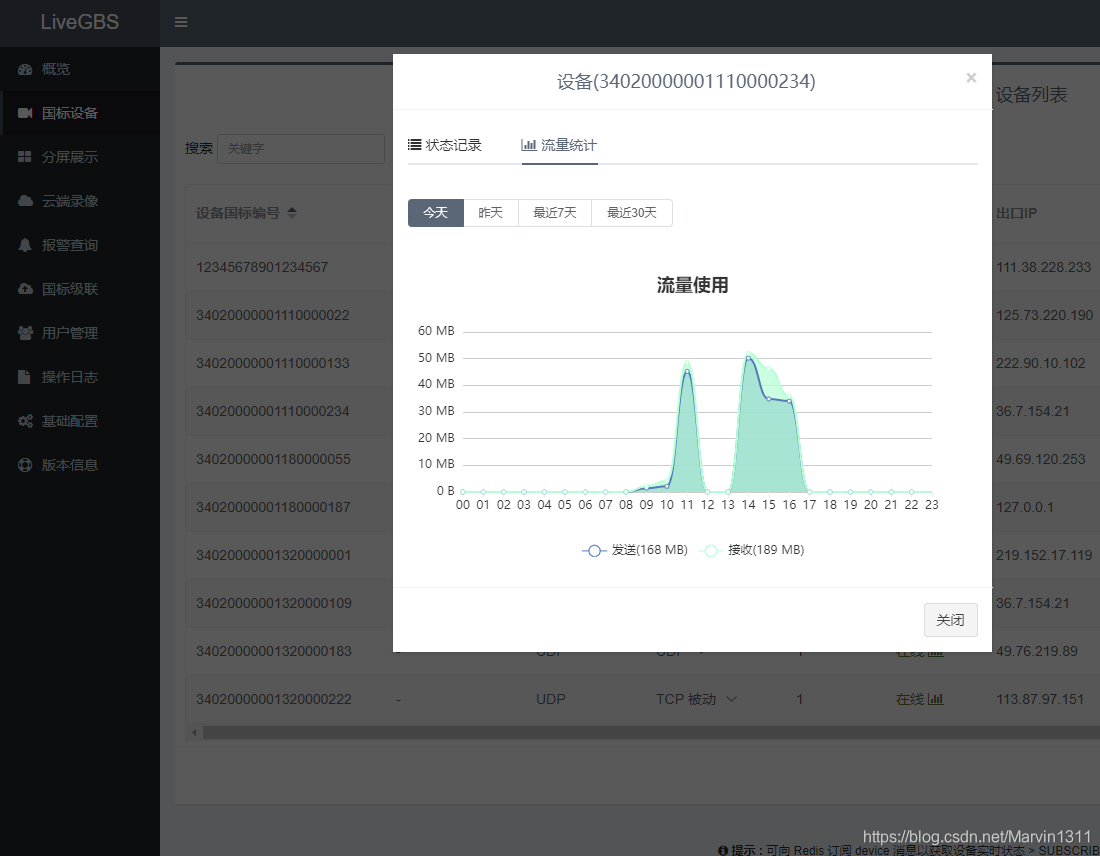Click chart icon beside 在线 for device 34020000001320000222
The height and width of the screenshot is (856, 1100).
point(936,699)
